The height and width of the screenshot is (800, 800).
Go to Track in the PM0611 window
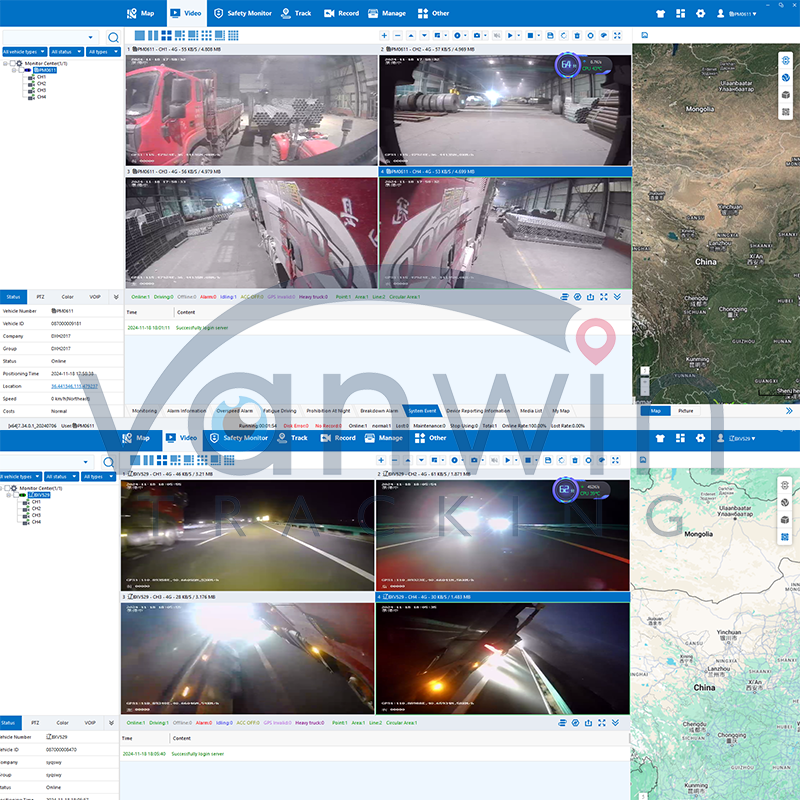click(296, 13)
